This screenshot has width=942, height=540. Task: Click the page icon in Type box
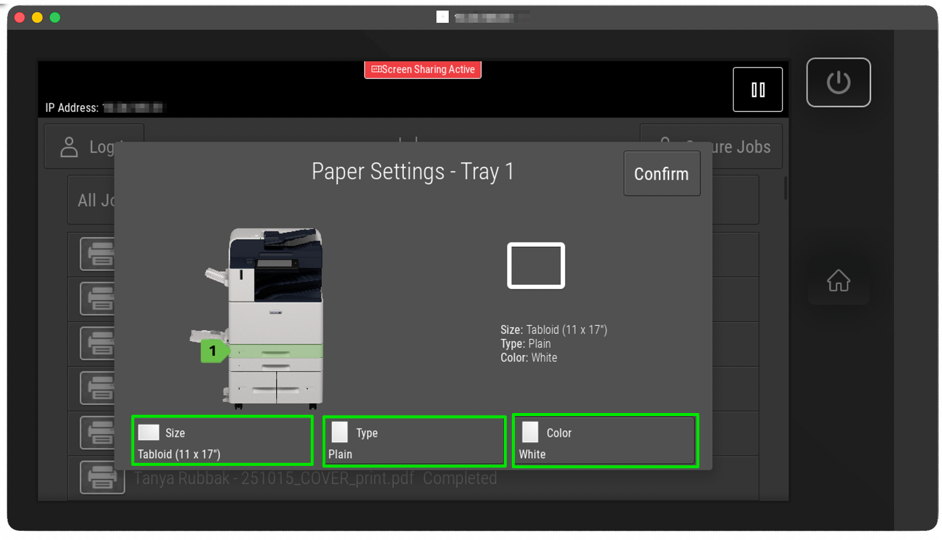(339, 432)
